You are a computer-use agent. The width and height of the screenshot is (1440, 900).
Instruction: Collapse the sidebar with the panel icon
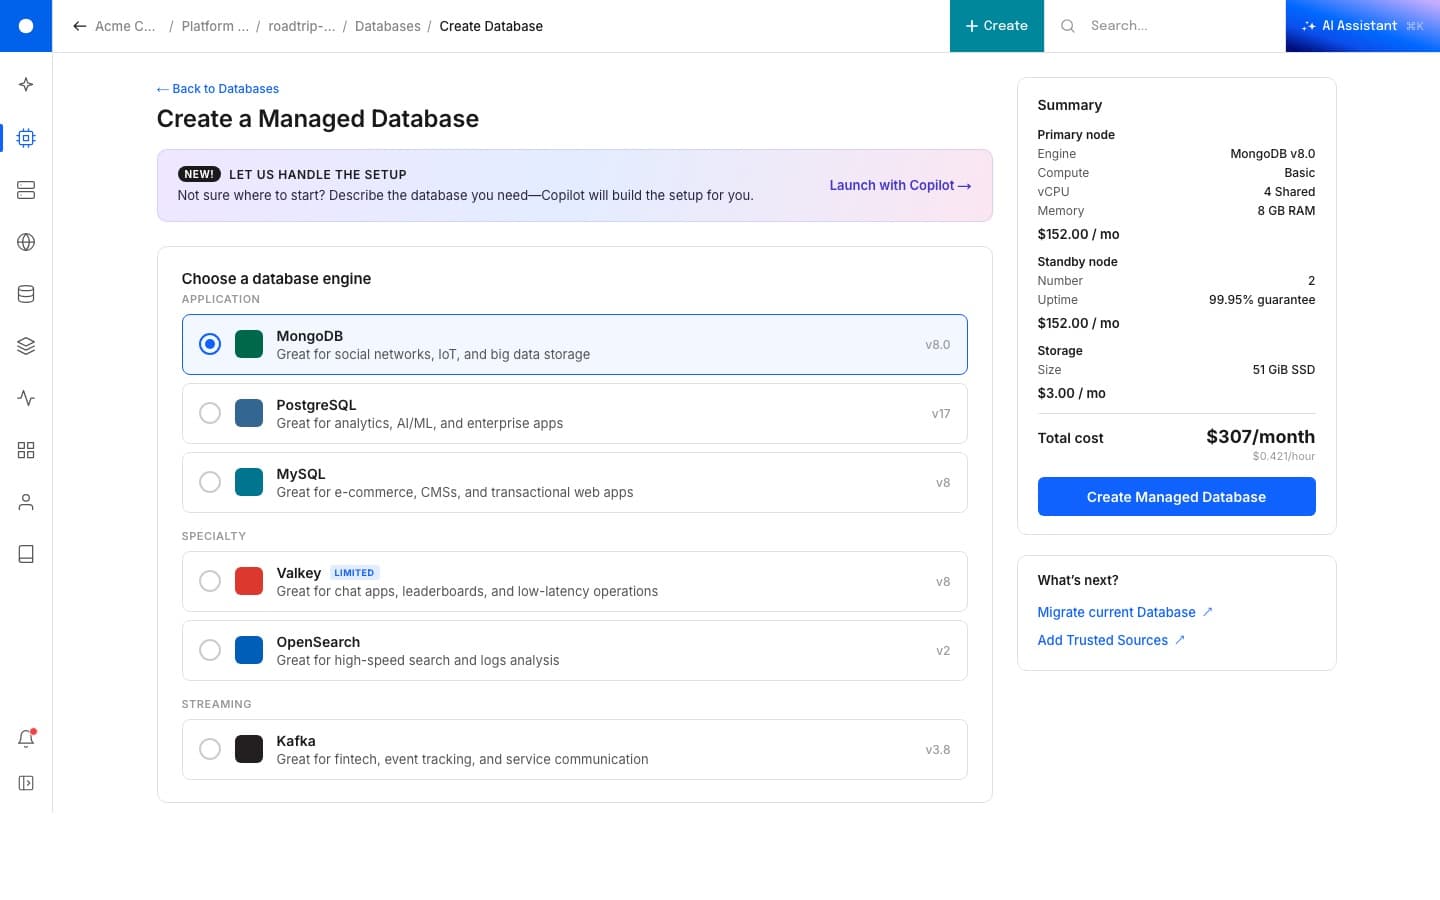(26, 783)
